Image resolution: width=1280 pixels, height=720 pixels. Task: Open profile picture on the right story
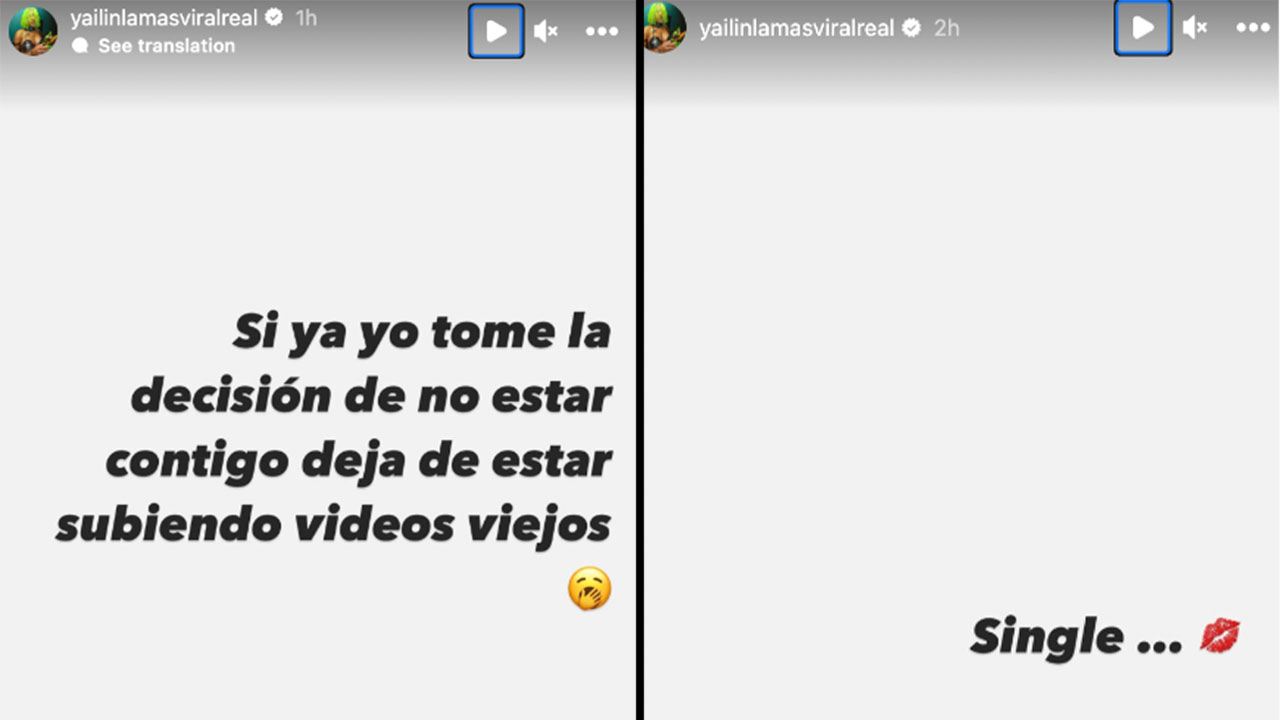coord(664,27)
